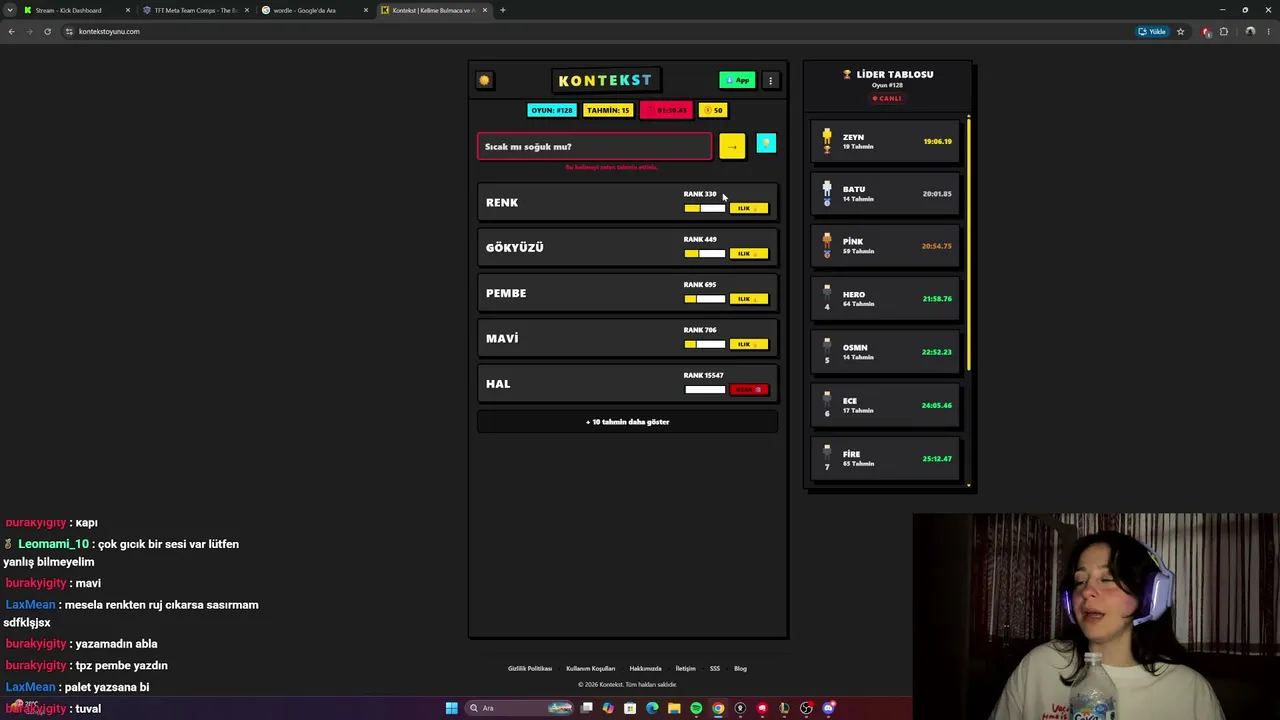Open Spotify from the taskbar

(696, 708)
